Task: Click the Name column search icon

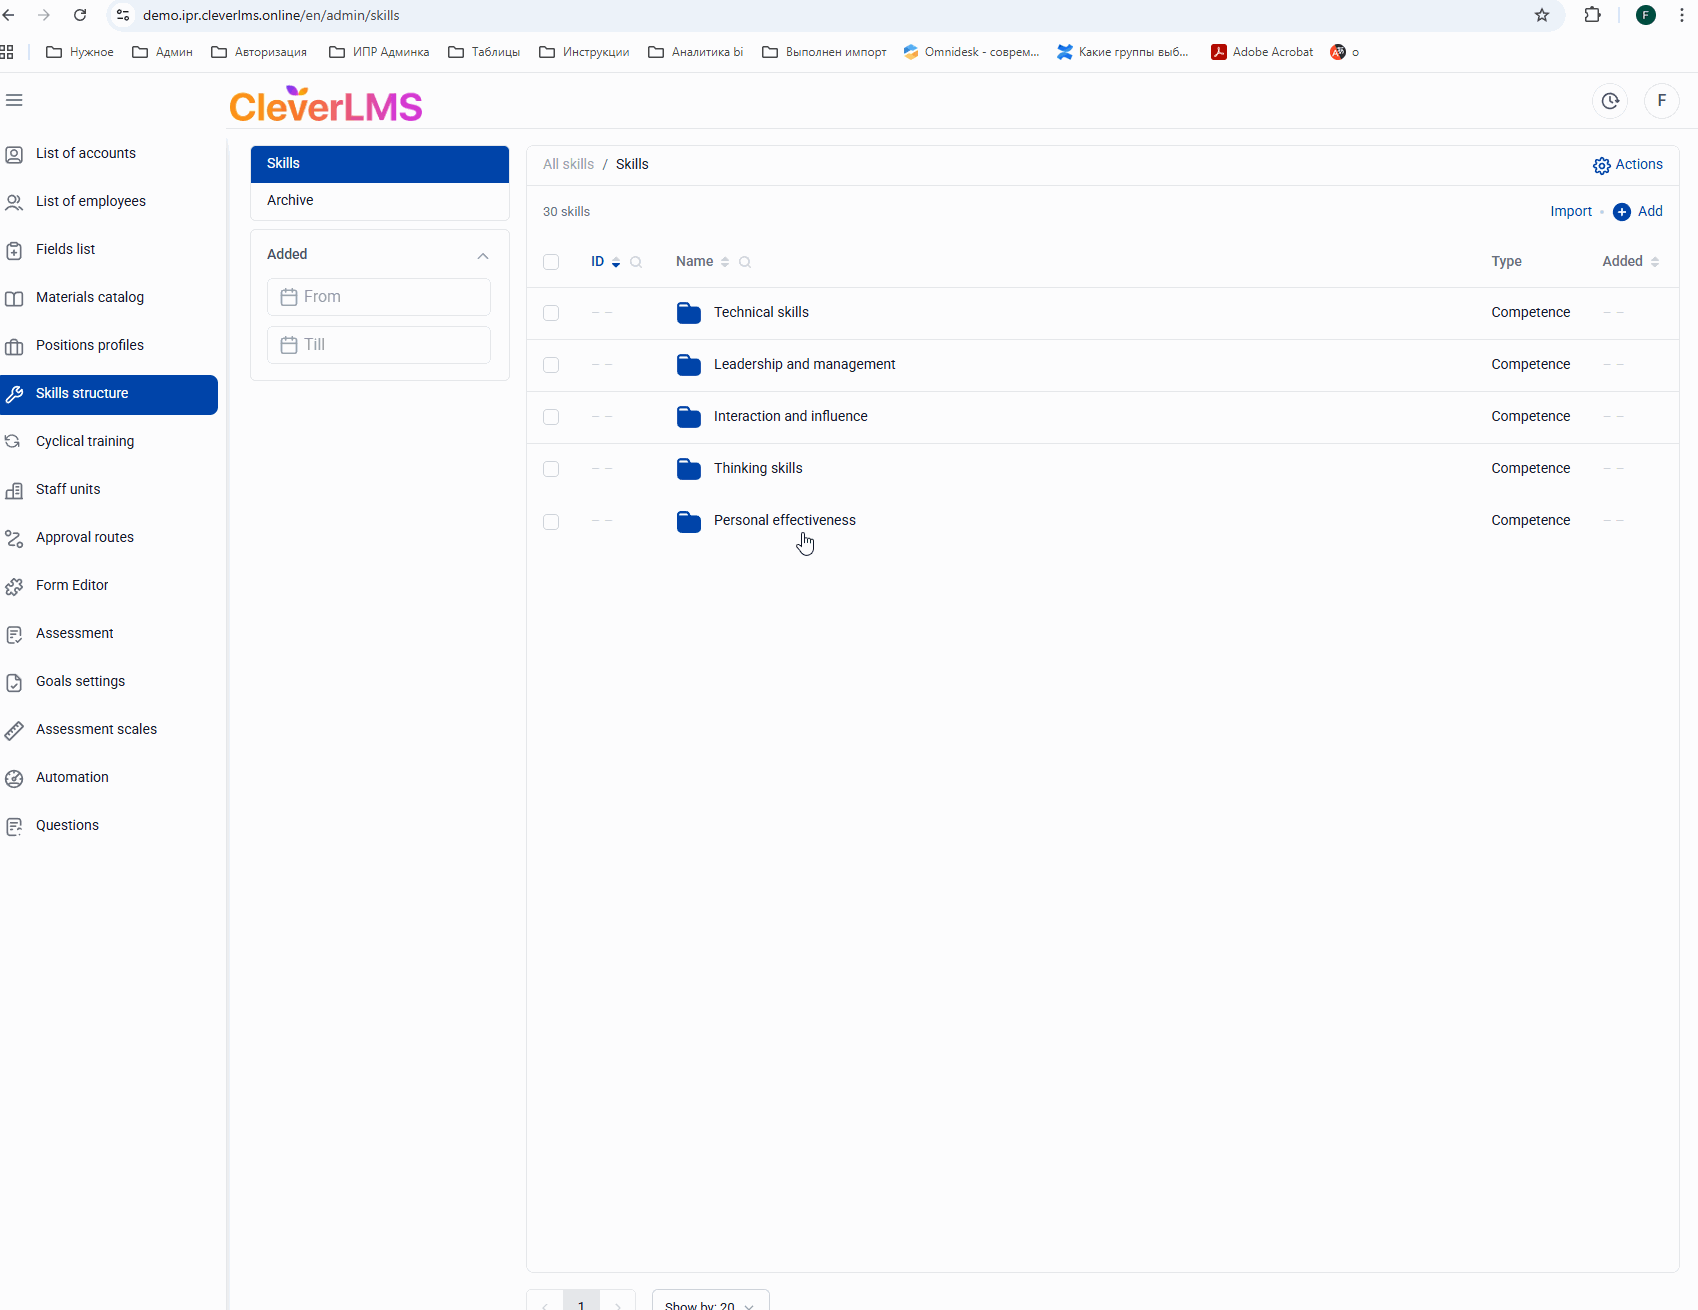Action: 745,262
